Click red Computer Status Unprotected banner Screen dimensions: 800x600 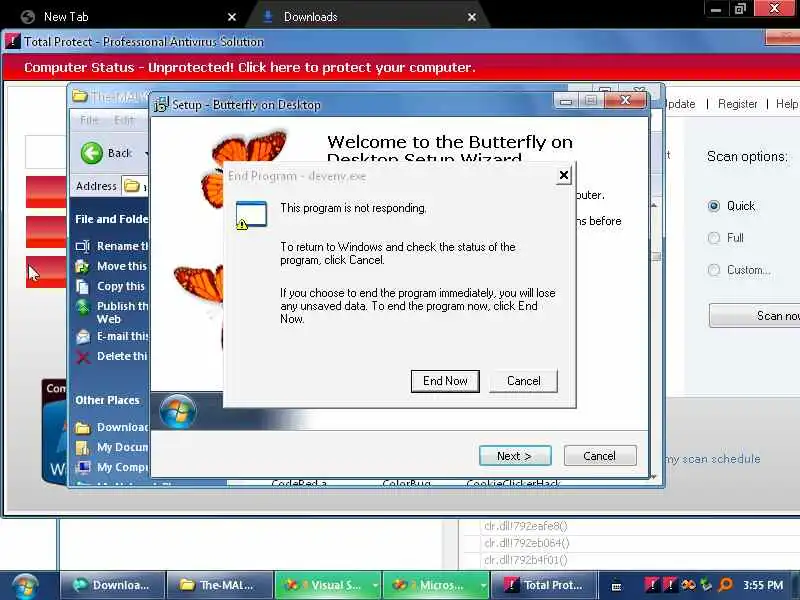click(x=401, y=67)
